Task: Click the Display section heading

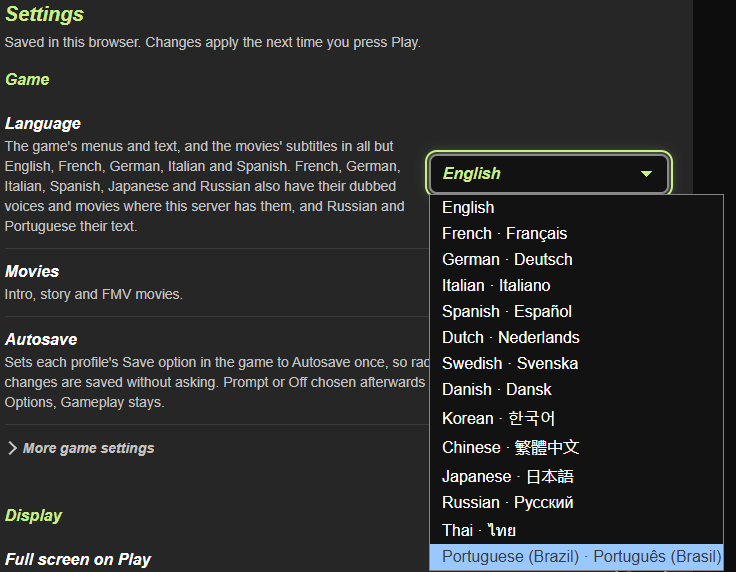Action: pos(33,515)
